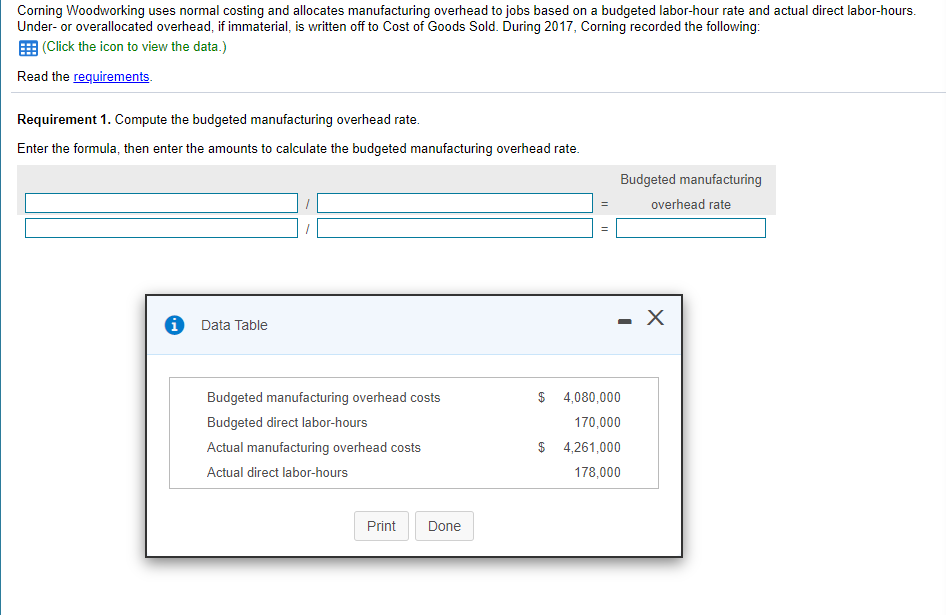Click the 4,261,000 actual overhead value
This screenshot has width=946, height=615.
click(592, 447)
